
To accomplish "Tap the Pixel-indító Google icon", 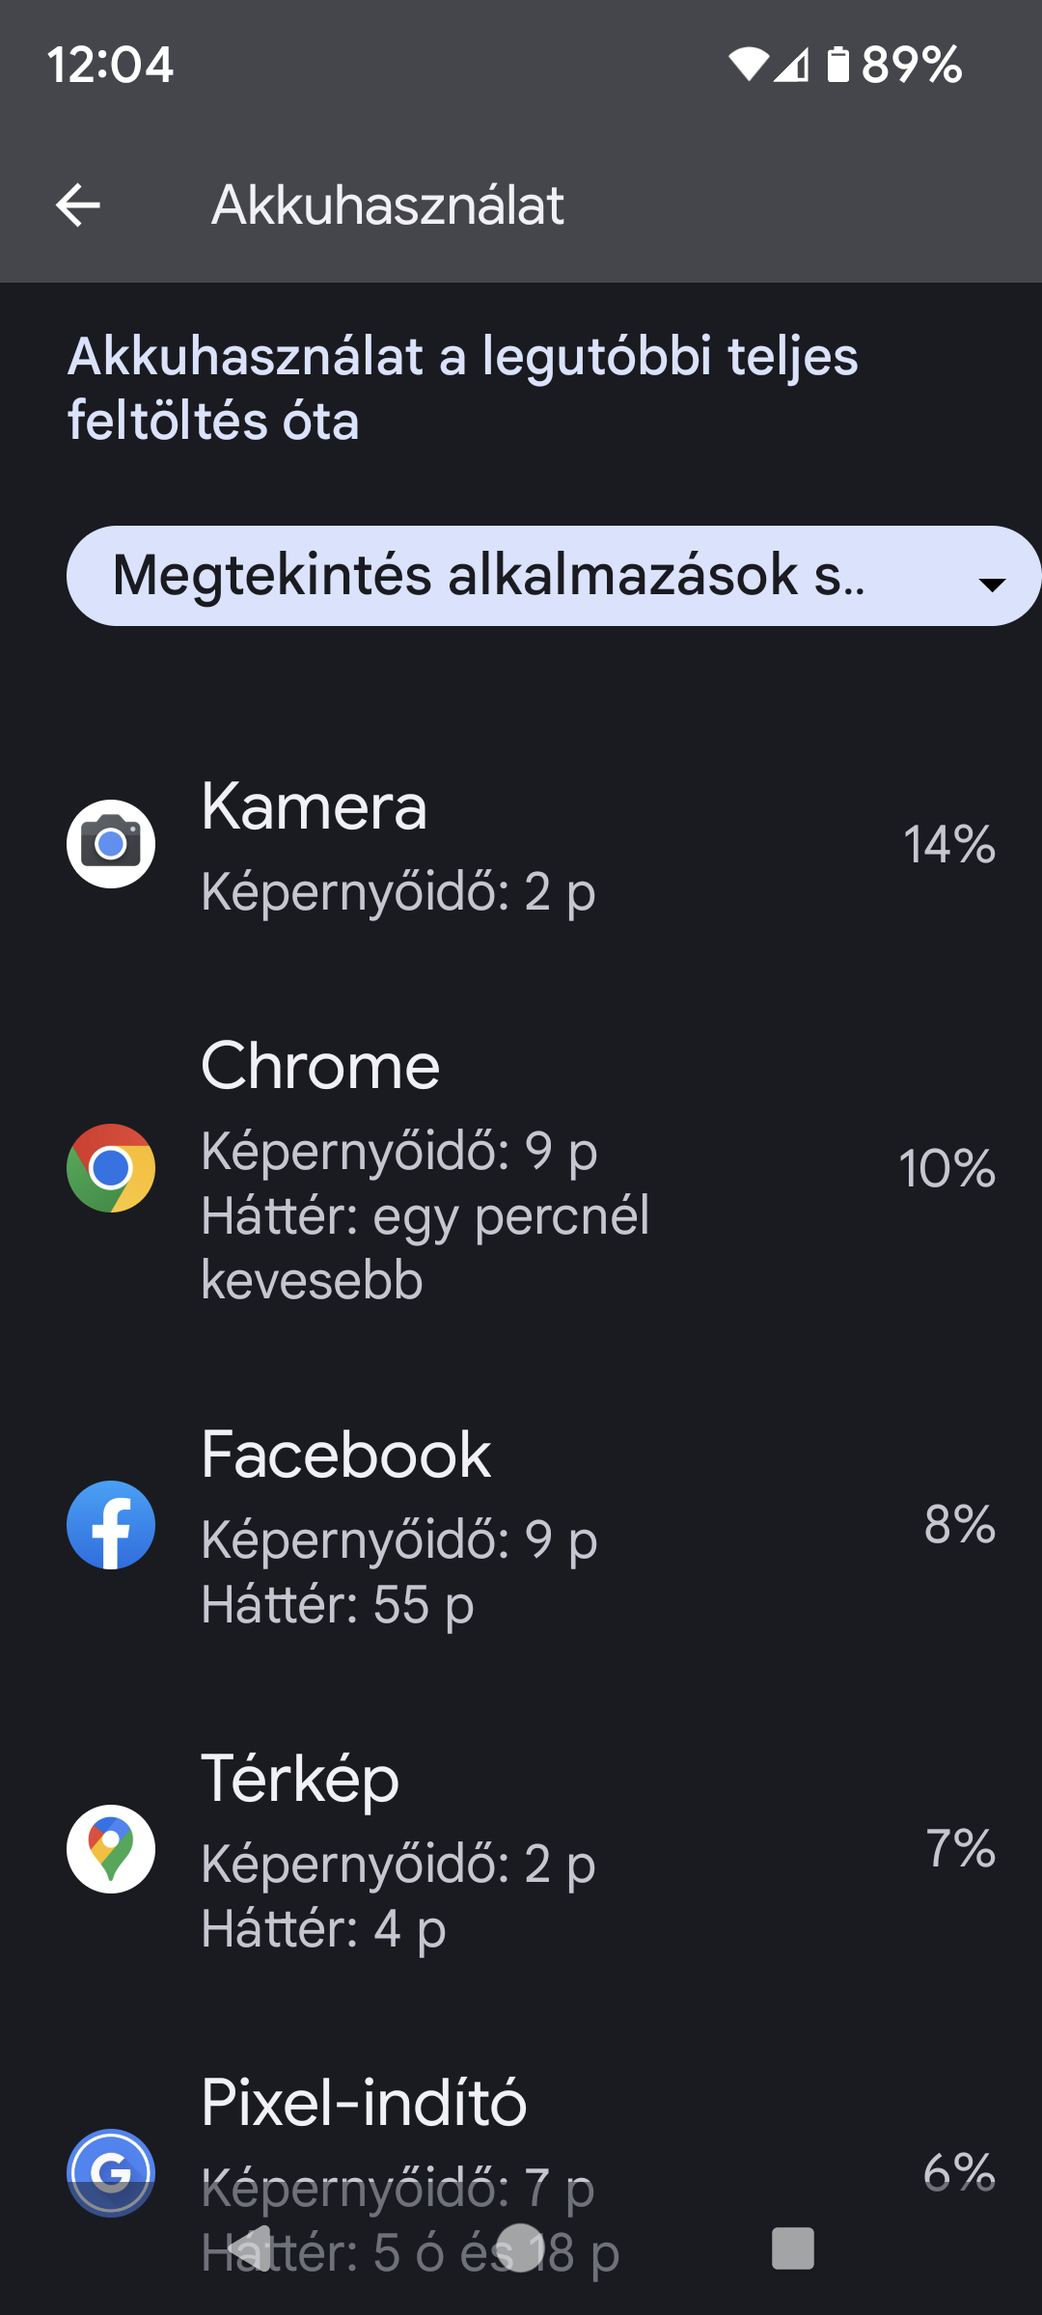I will click(x=111, y=2172).
